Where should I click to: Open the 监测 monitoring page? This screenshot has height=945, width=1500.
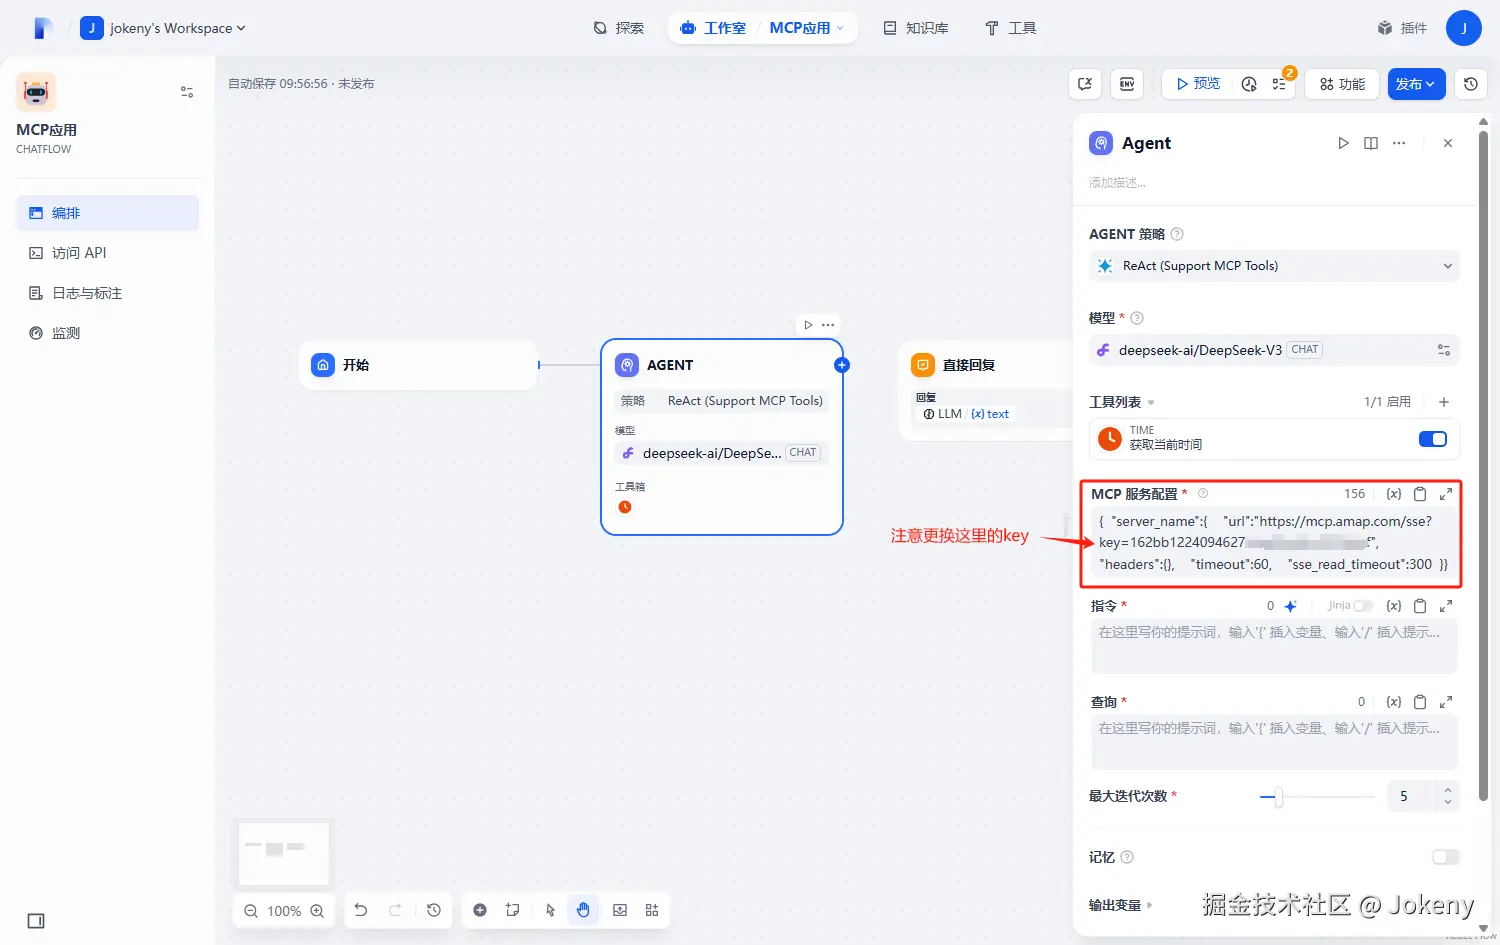pyautogui.click(x=107, y=333)
